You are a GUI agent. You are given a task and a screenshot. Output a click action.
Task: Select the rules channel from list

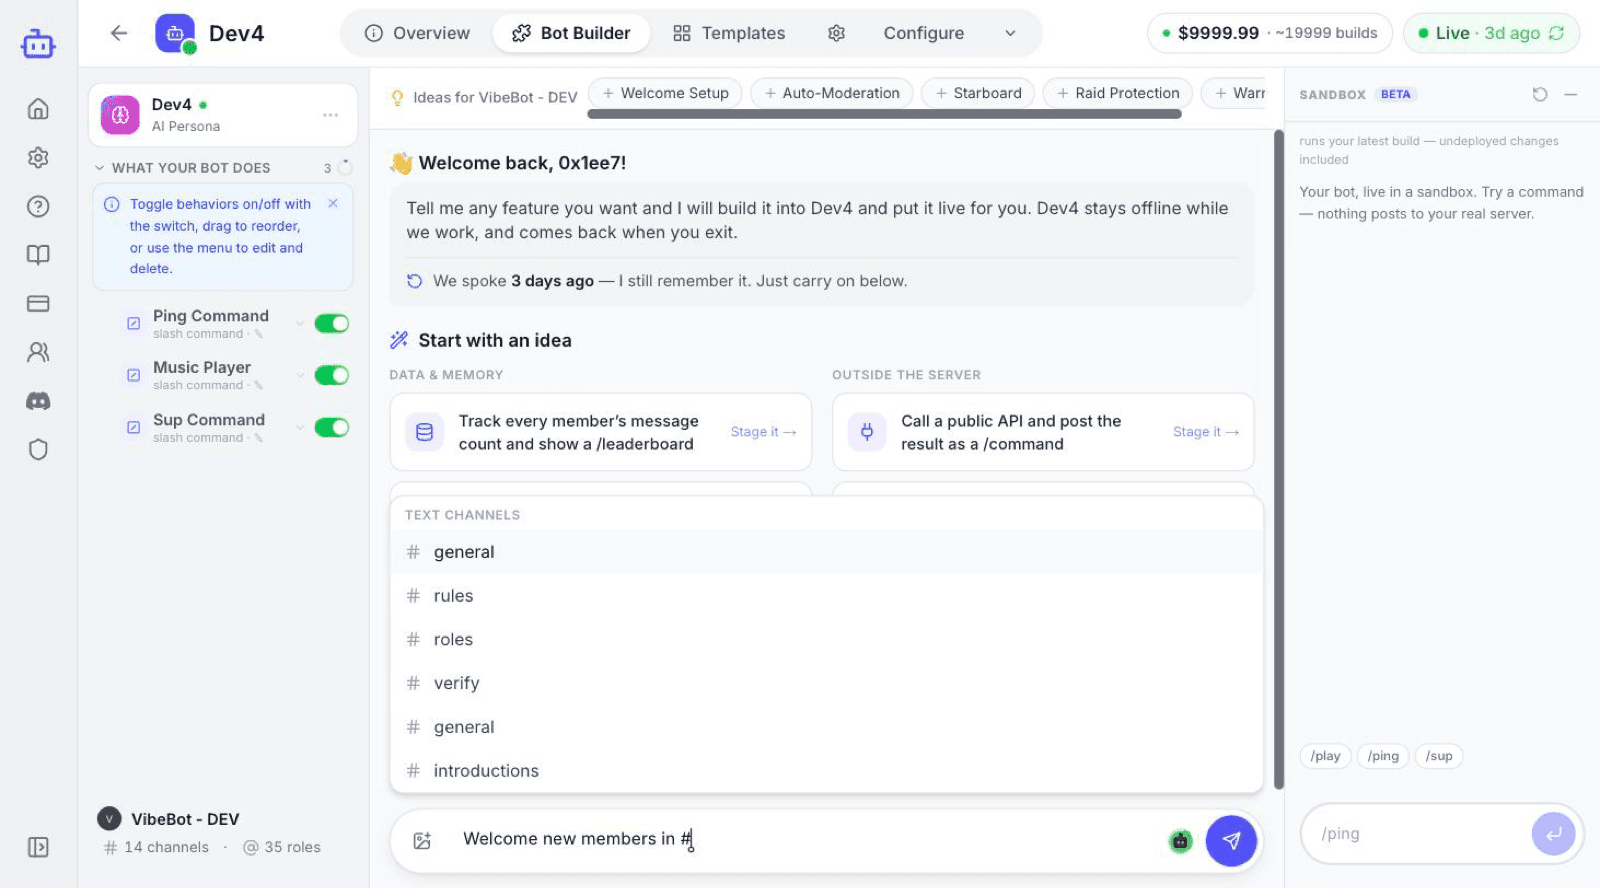(x=826, y=596)
